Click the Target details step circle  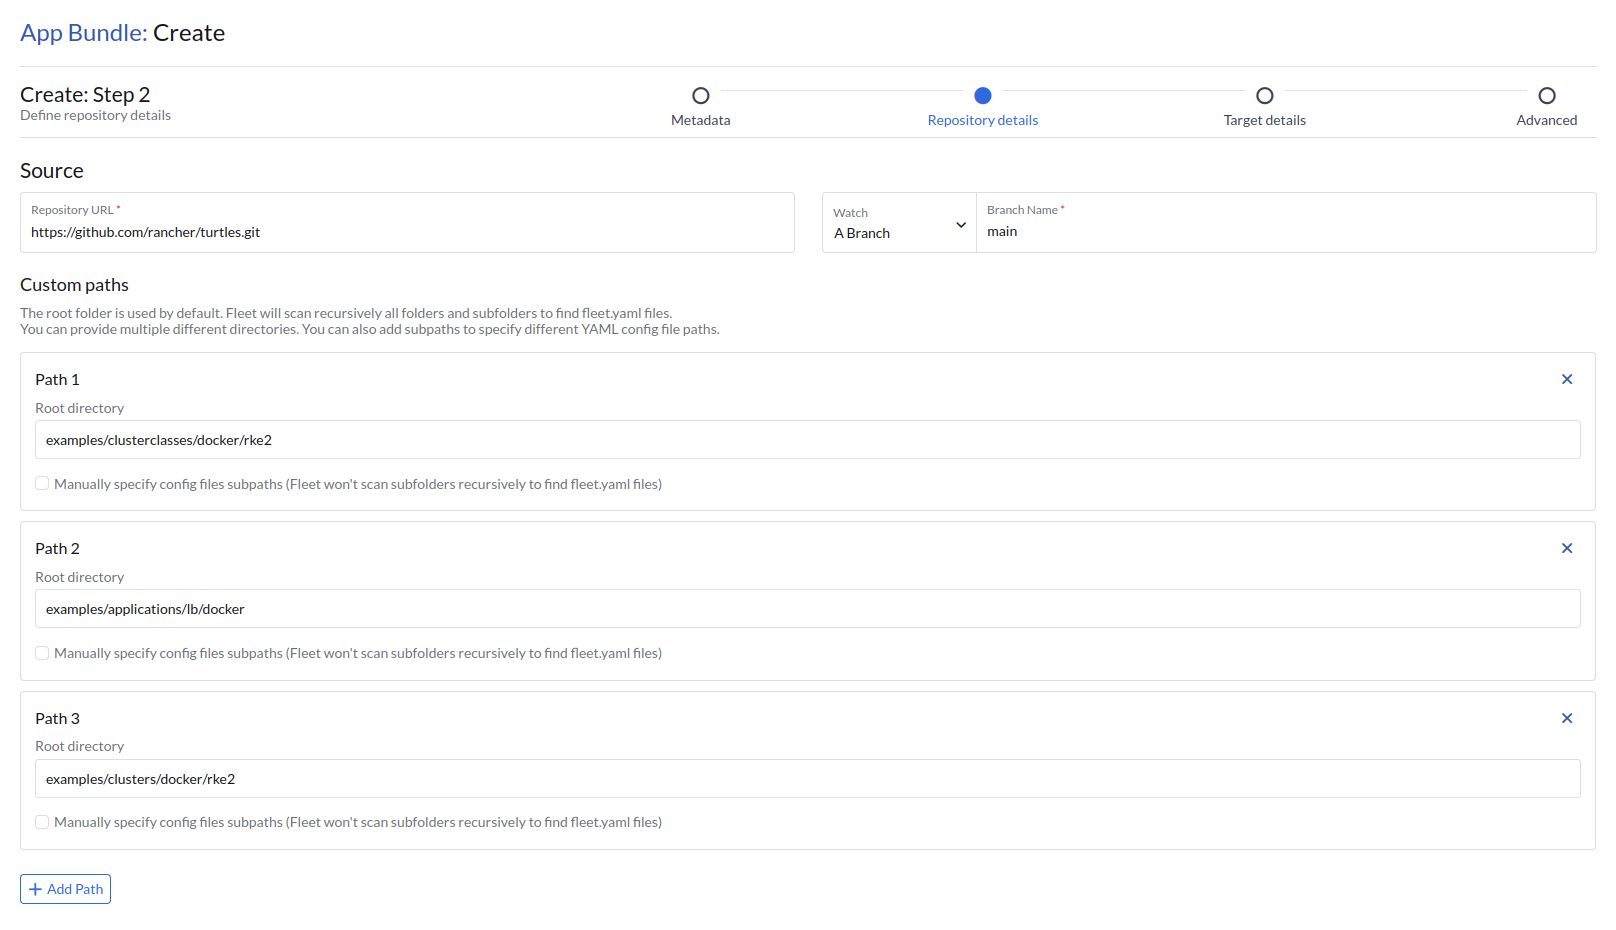pyautogui.click(x=1265, y=96)
